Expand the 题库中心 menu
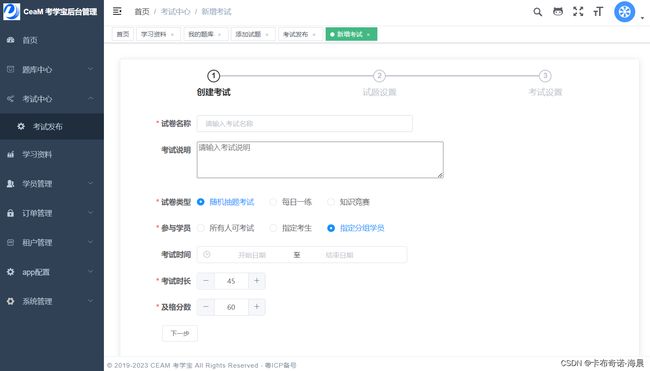Image resolution: width=650 pixels, height=371 pixels. pyautogui.click(x=90, y=69)
